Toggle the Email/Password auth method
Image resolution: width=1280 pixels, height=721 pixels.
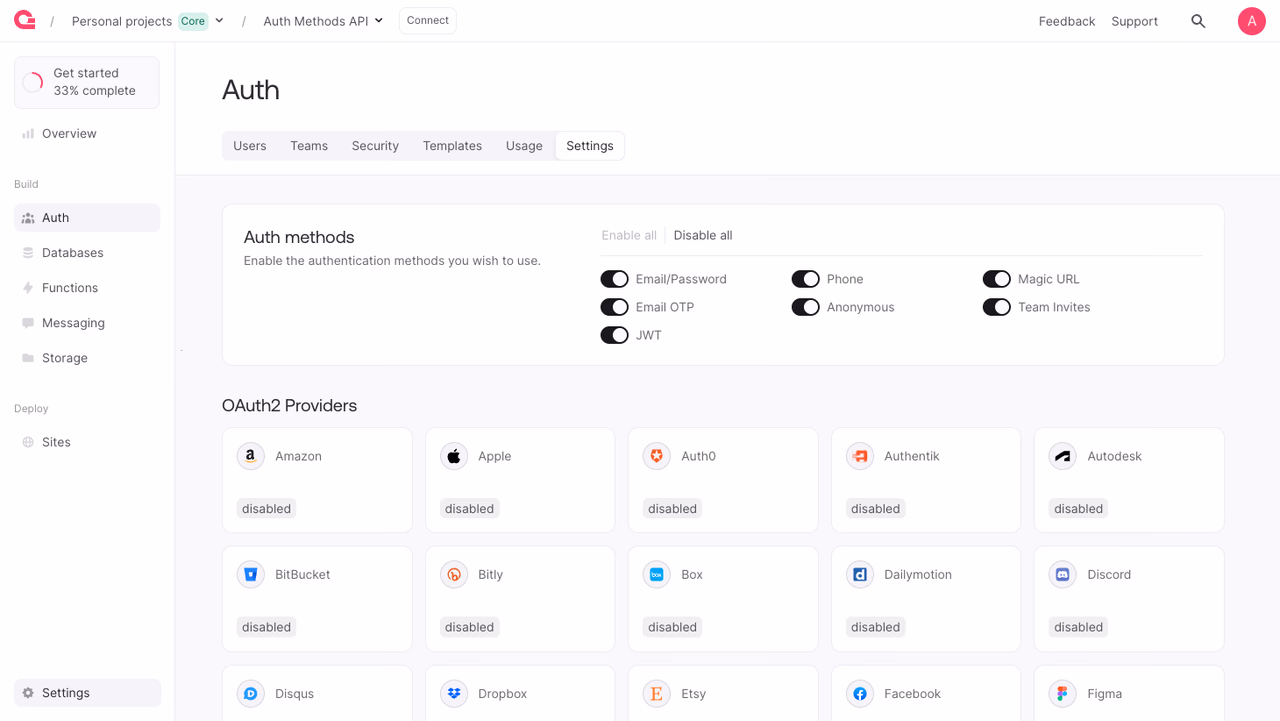coord(614,279)
